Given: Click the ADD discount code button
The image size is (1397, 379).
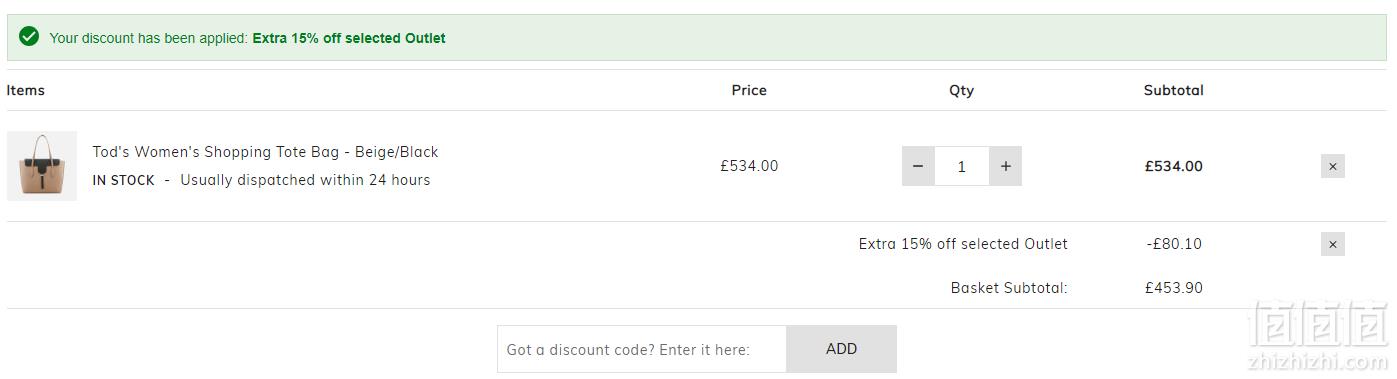Looking at the screenshot, I should tap(841, 349).
